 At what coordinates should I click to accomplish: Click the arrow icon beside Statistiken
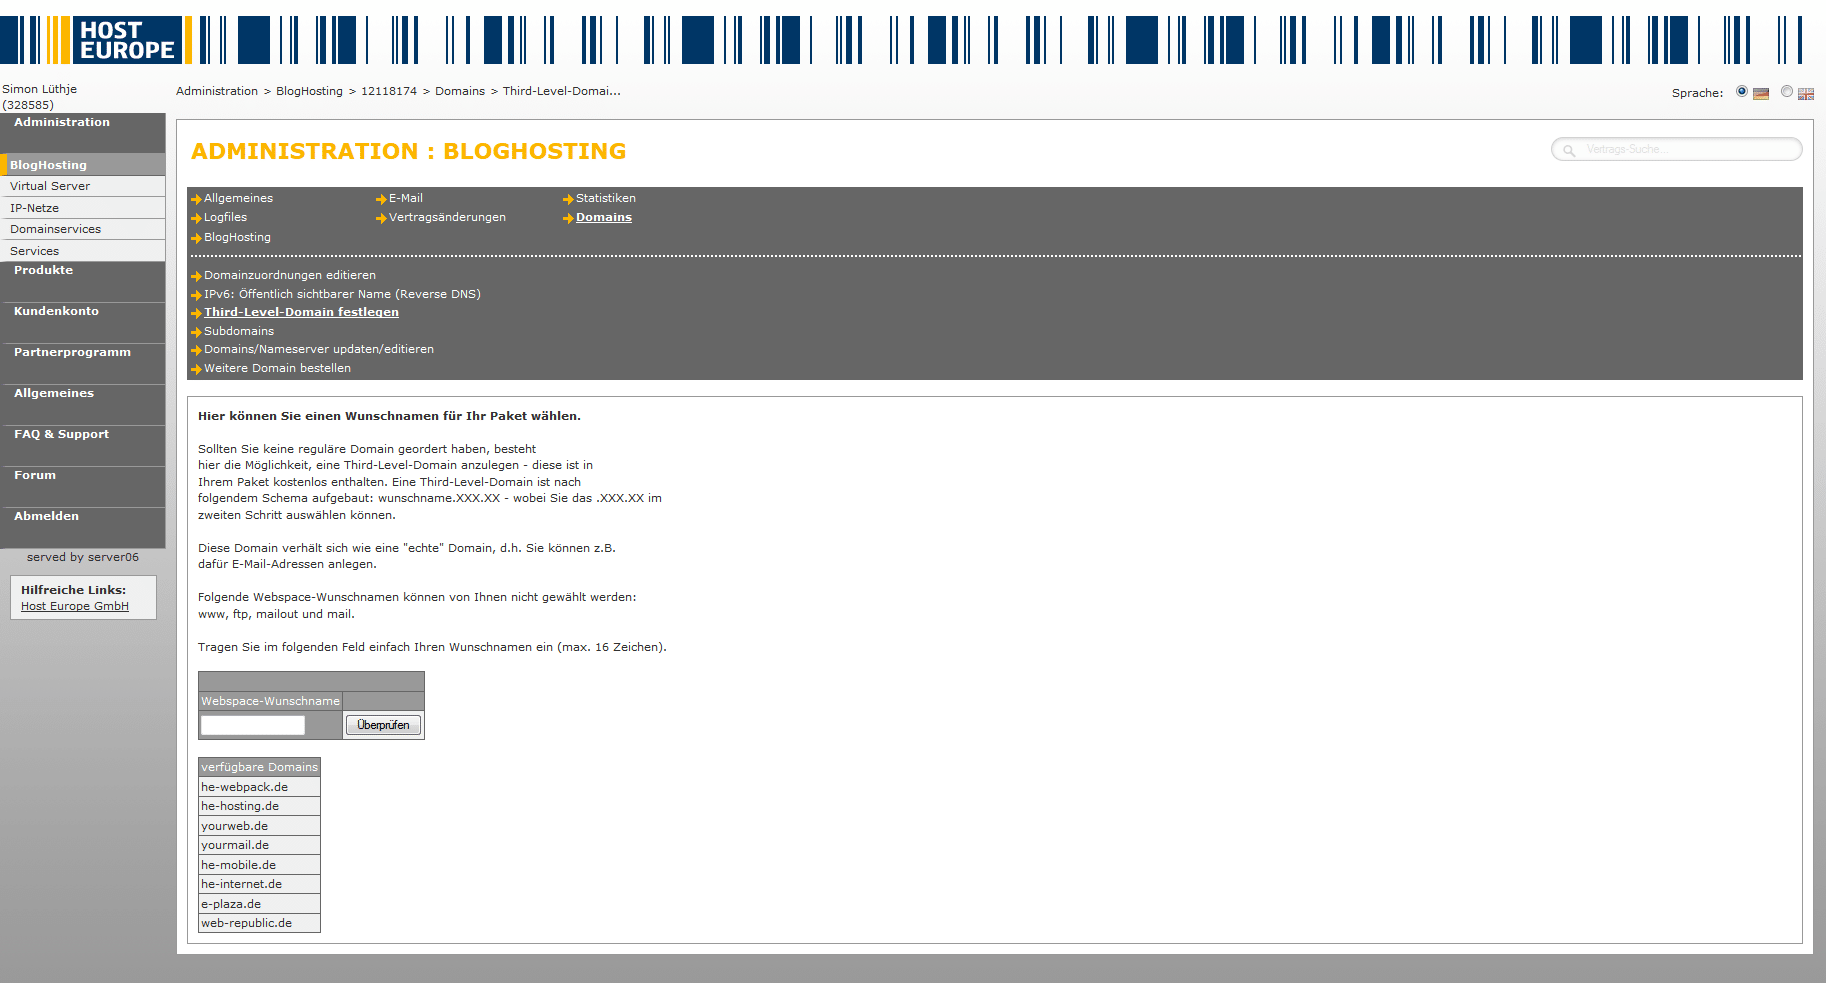point(568,199)
